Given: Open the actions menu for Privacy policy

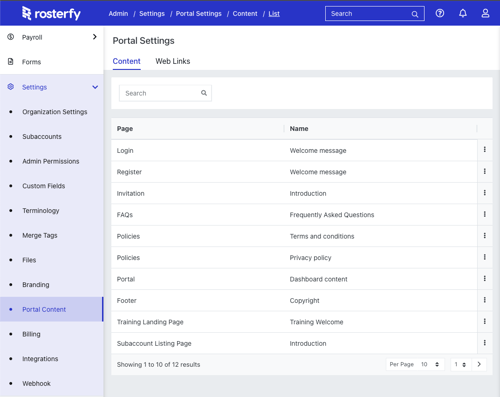Looking at the screenshot, I should [485, 257].
